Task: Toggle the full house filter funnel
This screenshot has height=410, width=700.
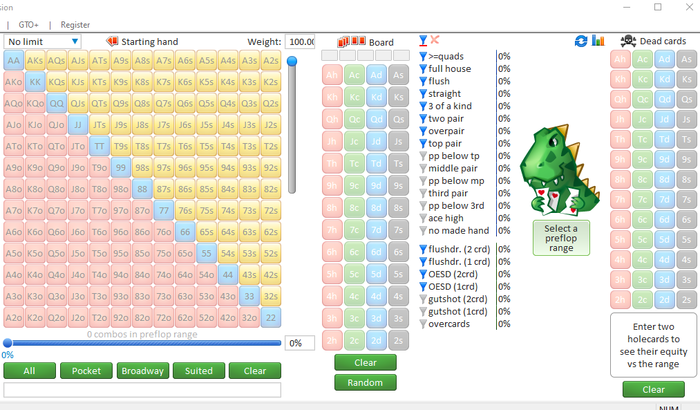Action: (x=423, y=69)
